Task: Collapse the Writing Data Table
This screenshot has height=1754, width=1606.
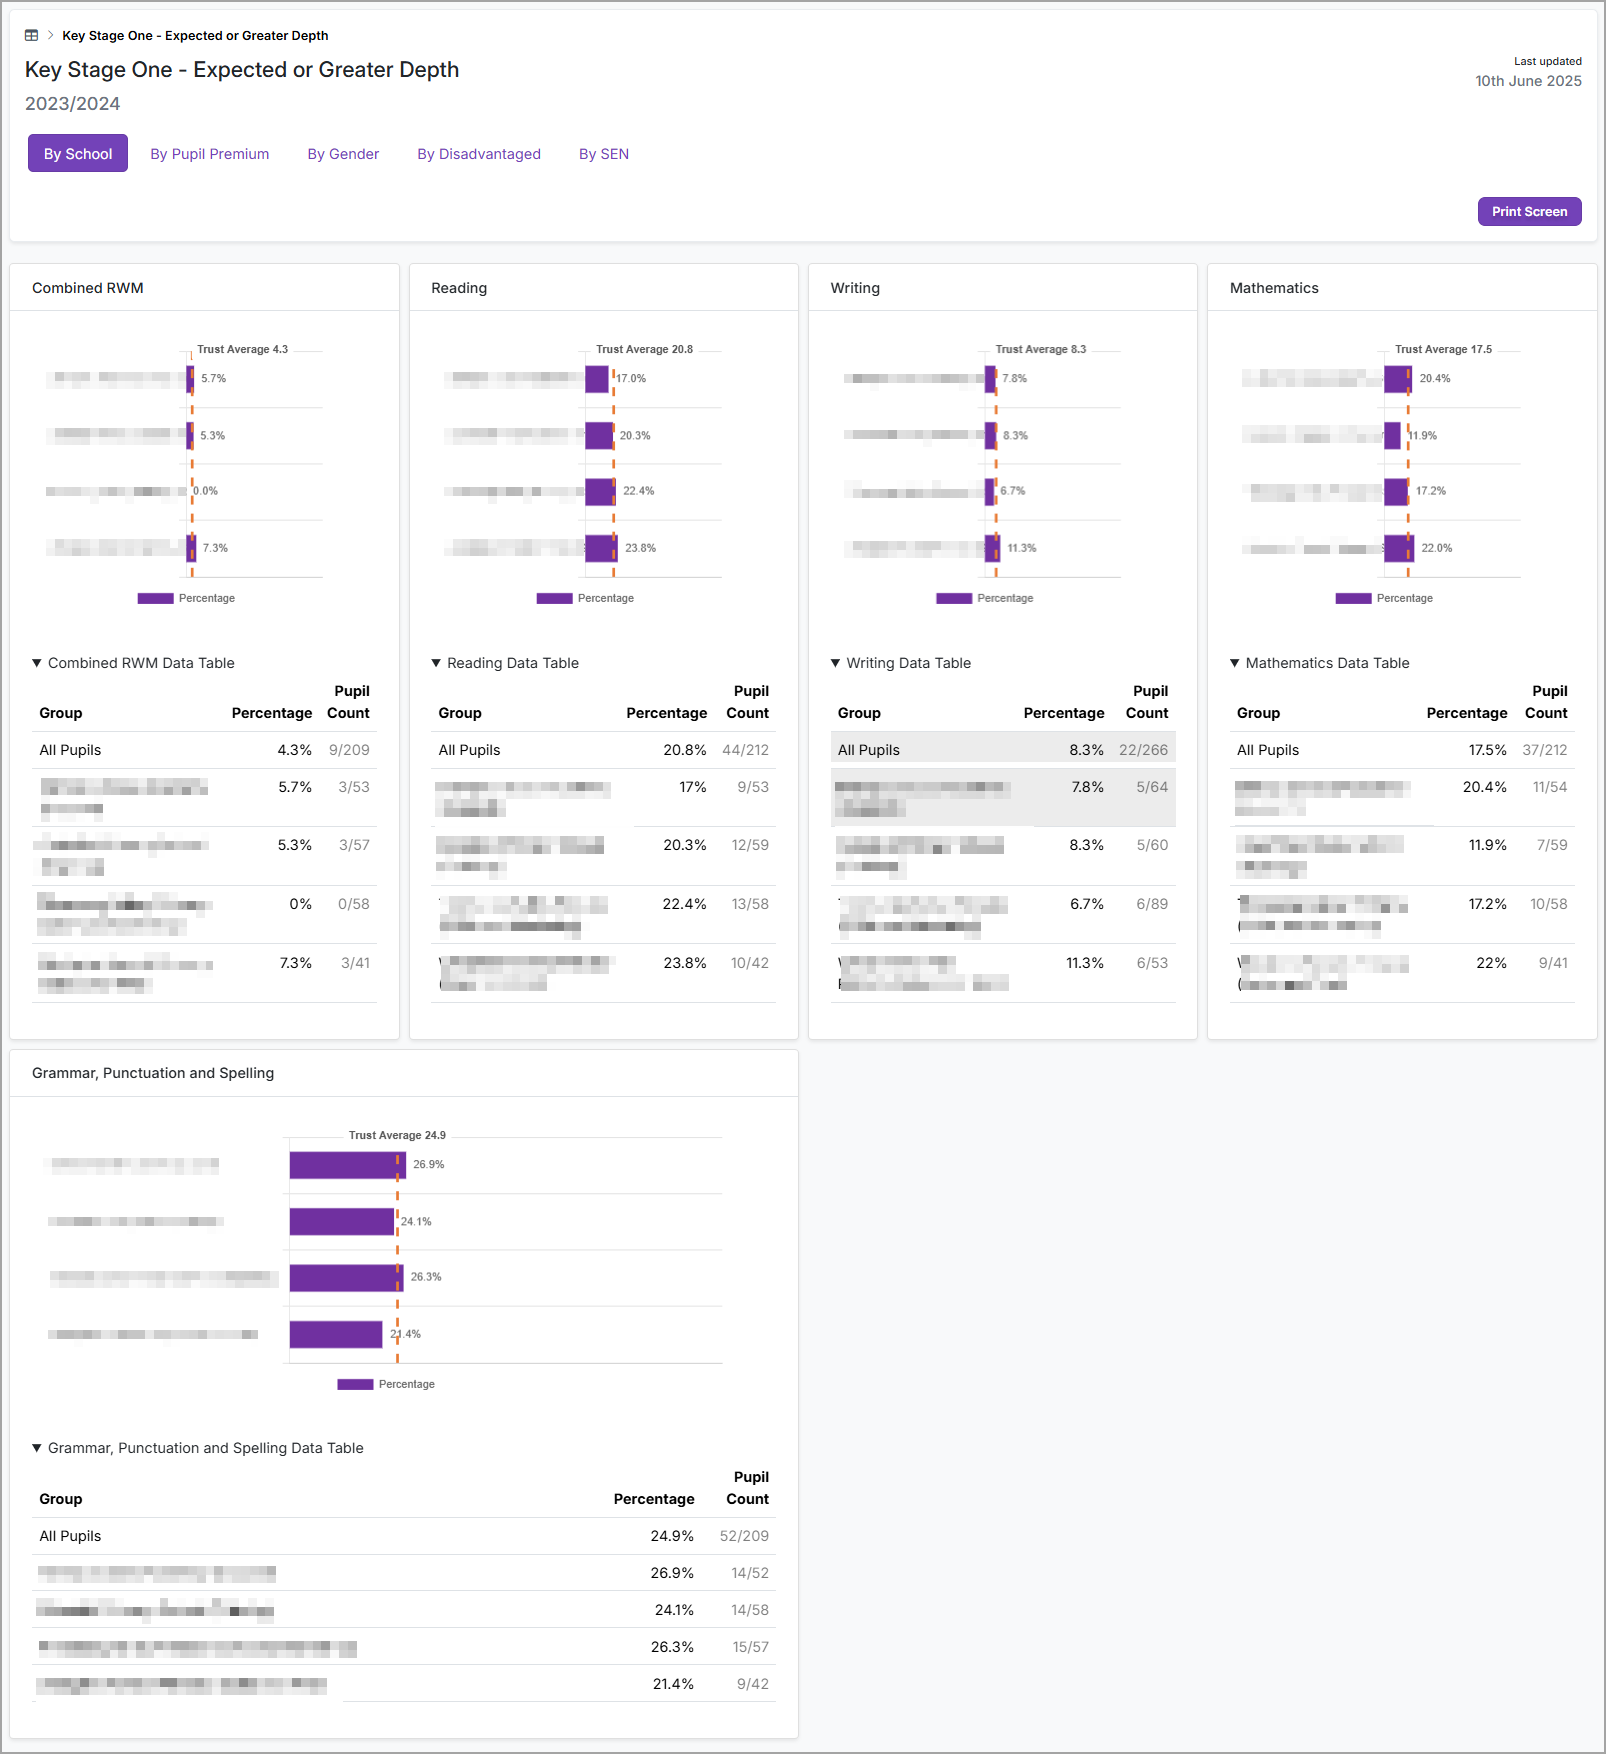Action: [x=901, y=663]
